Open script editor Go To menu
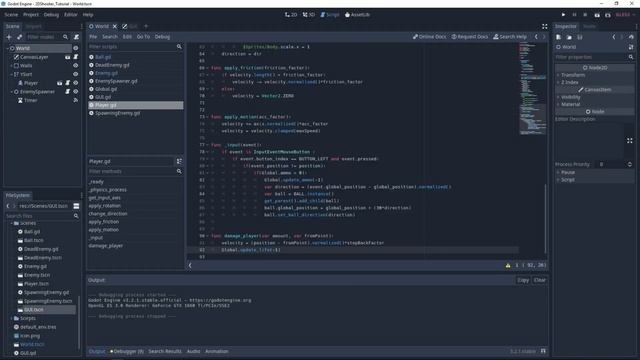This screenshot has height=360, width=640. click(x=143, y=37)
